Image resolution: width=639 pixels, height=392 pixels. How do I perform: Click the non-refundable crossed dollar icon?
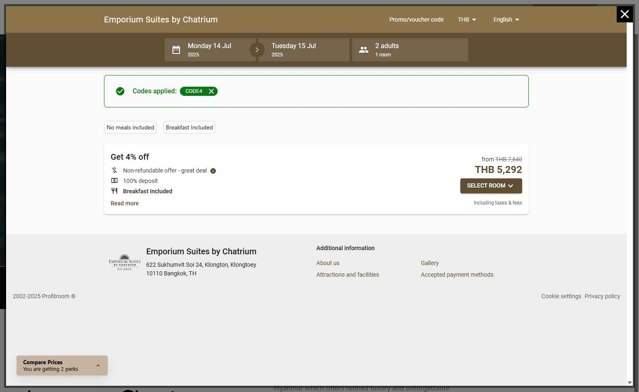pyautogui.click(x=115, y=170)
